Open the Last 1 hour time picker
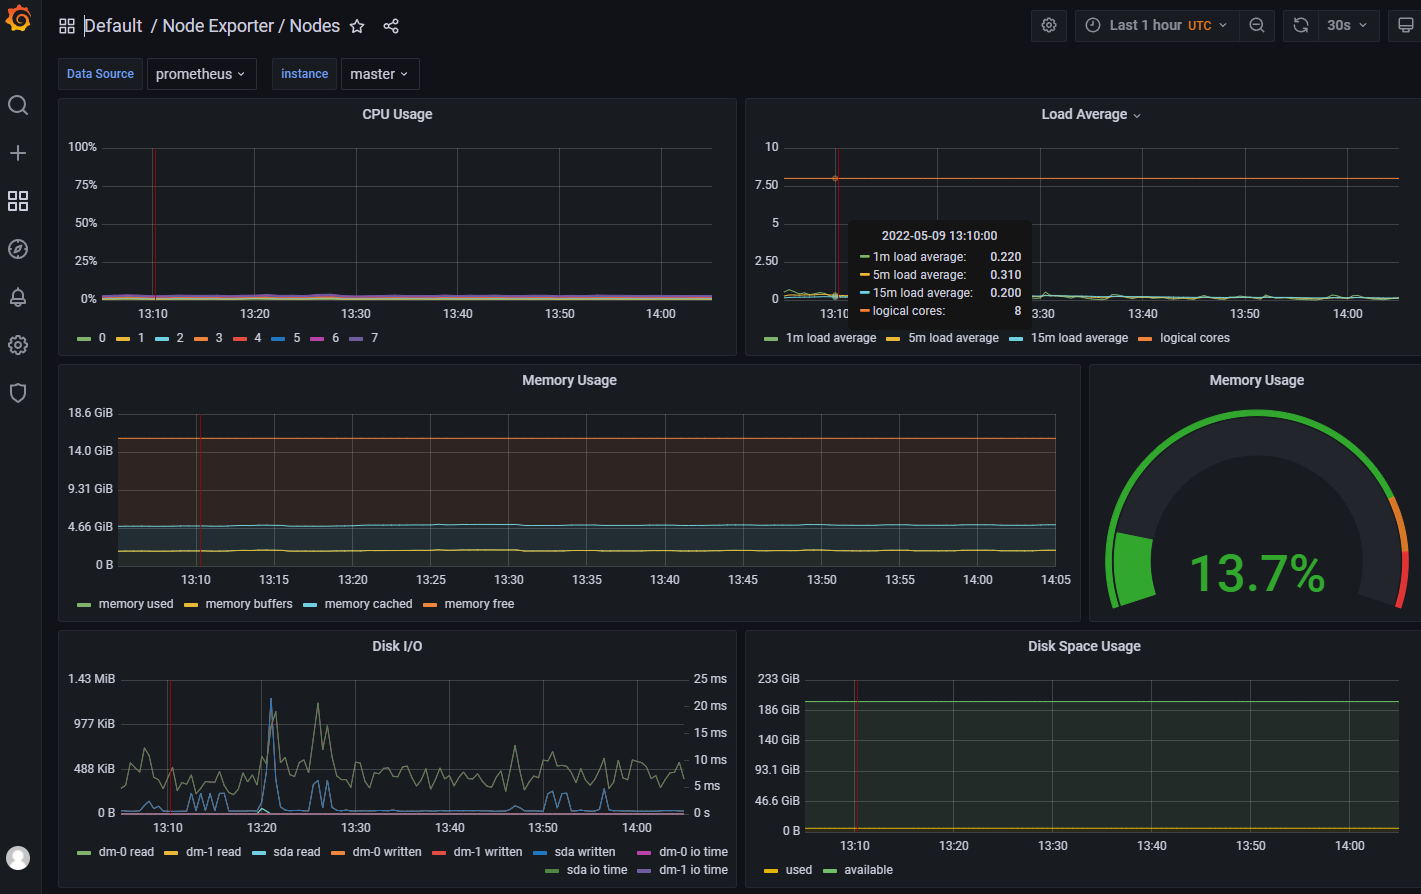Image resolution: width=1421 pixels, height=894 pixels. point(1157,25)
